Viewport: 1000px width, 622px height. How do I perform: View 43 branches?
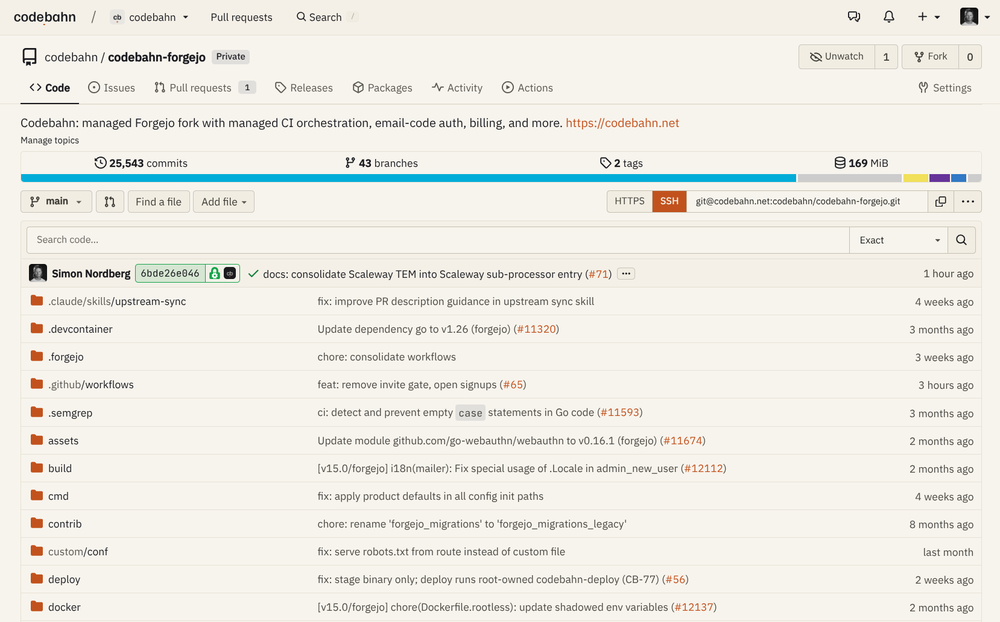pos(381,163)
